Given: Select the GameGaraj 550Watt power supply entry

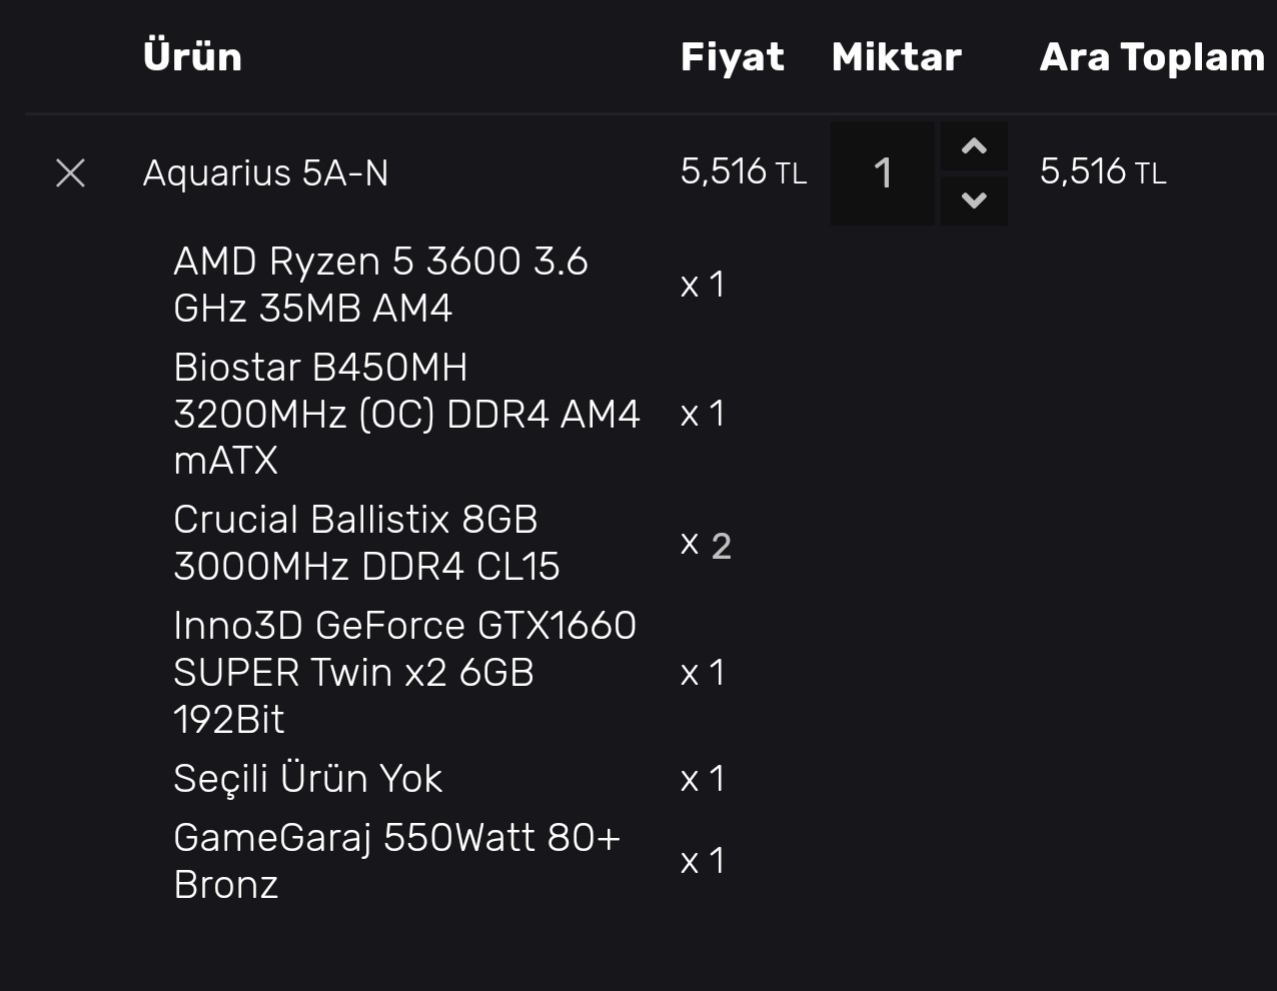Looking at the screenshot, I should 396,861.
